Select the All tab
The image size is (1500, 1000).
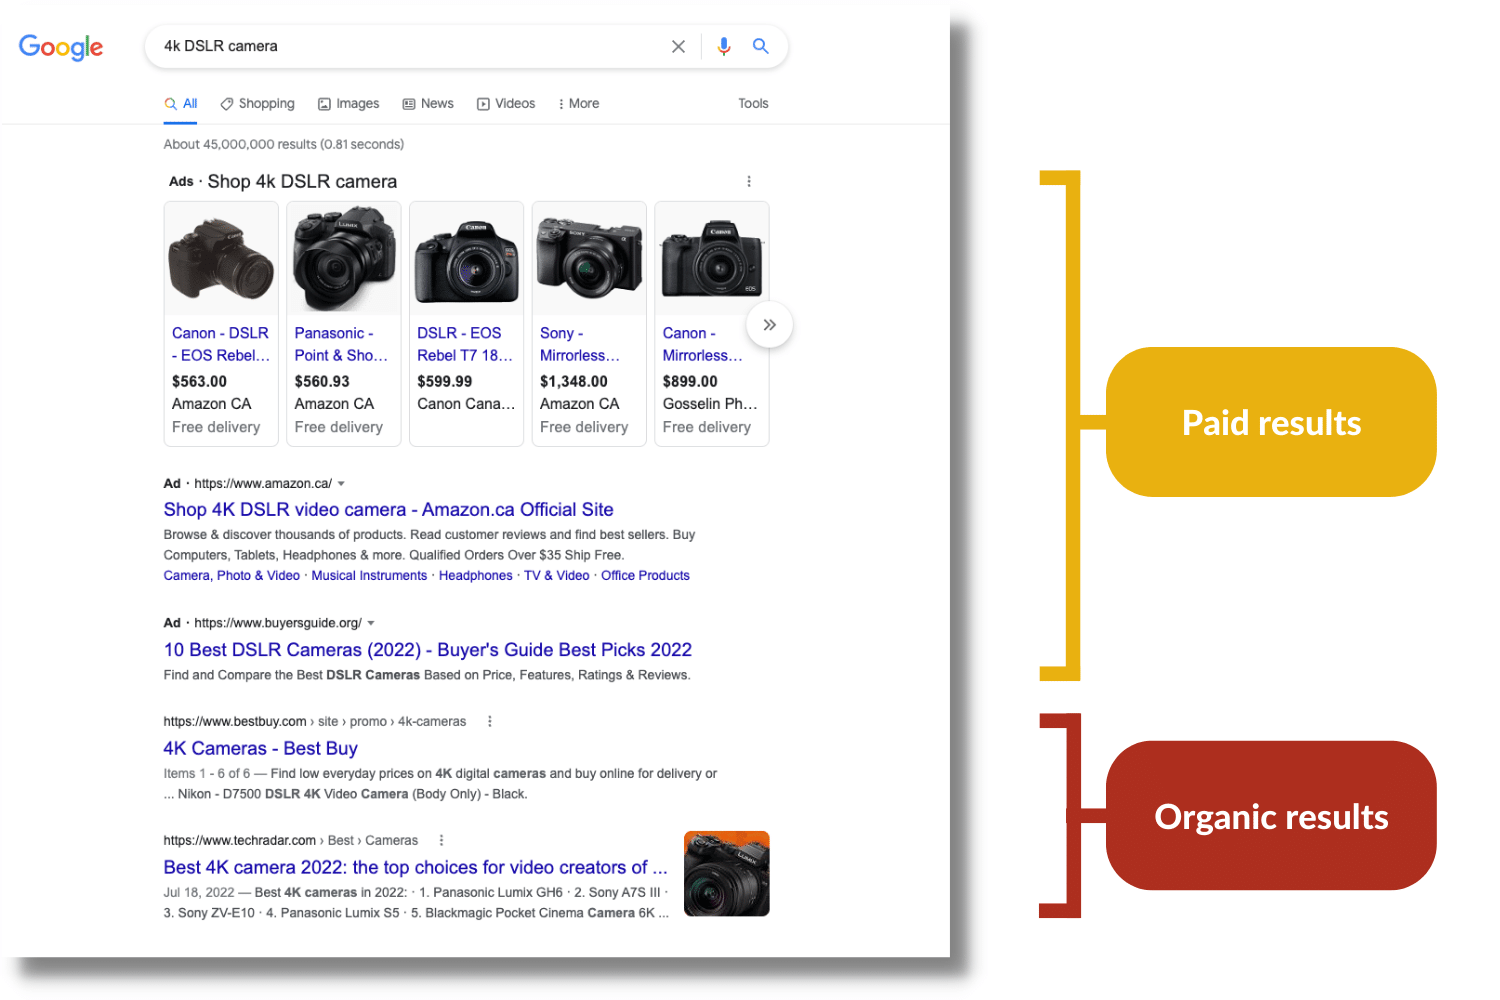(181, 104)
